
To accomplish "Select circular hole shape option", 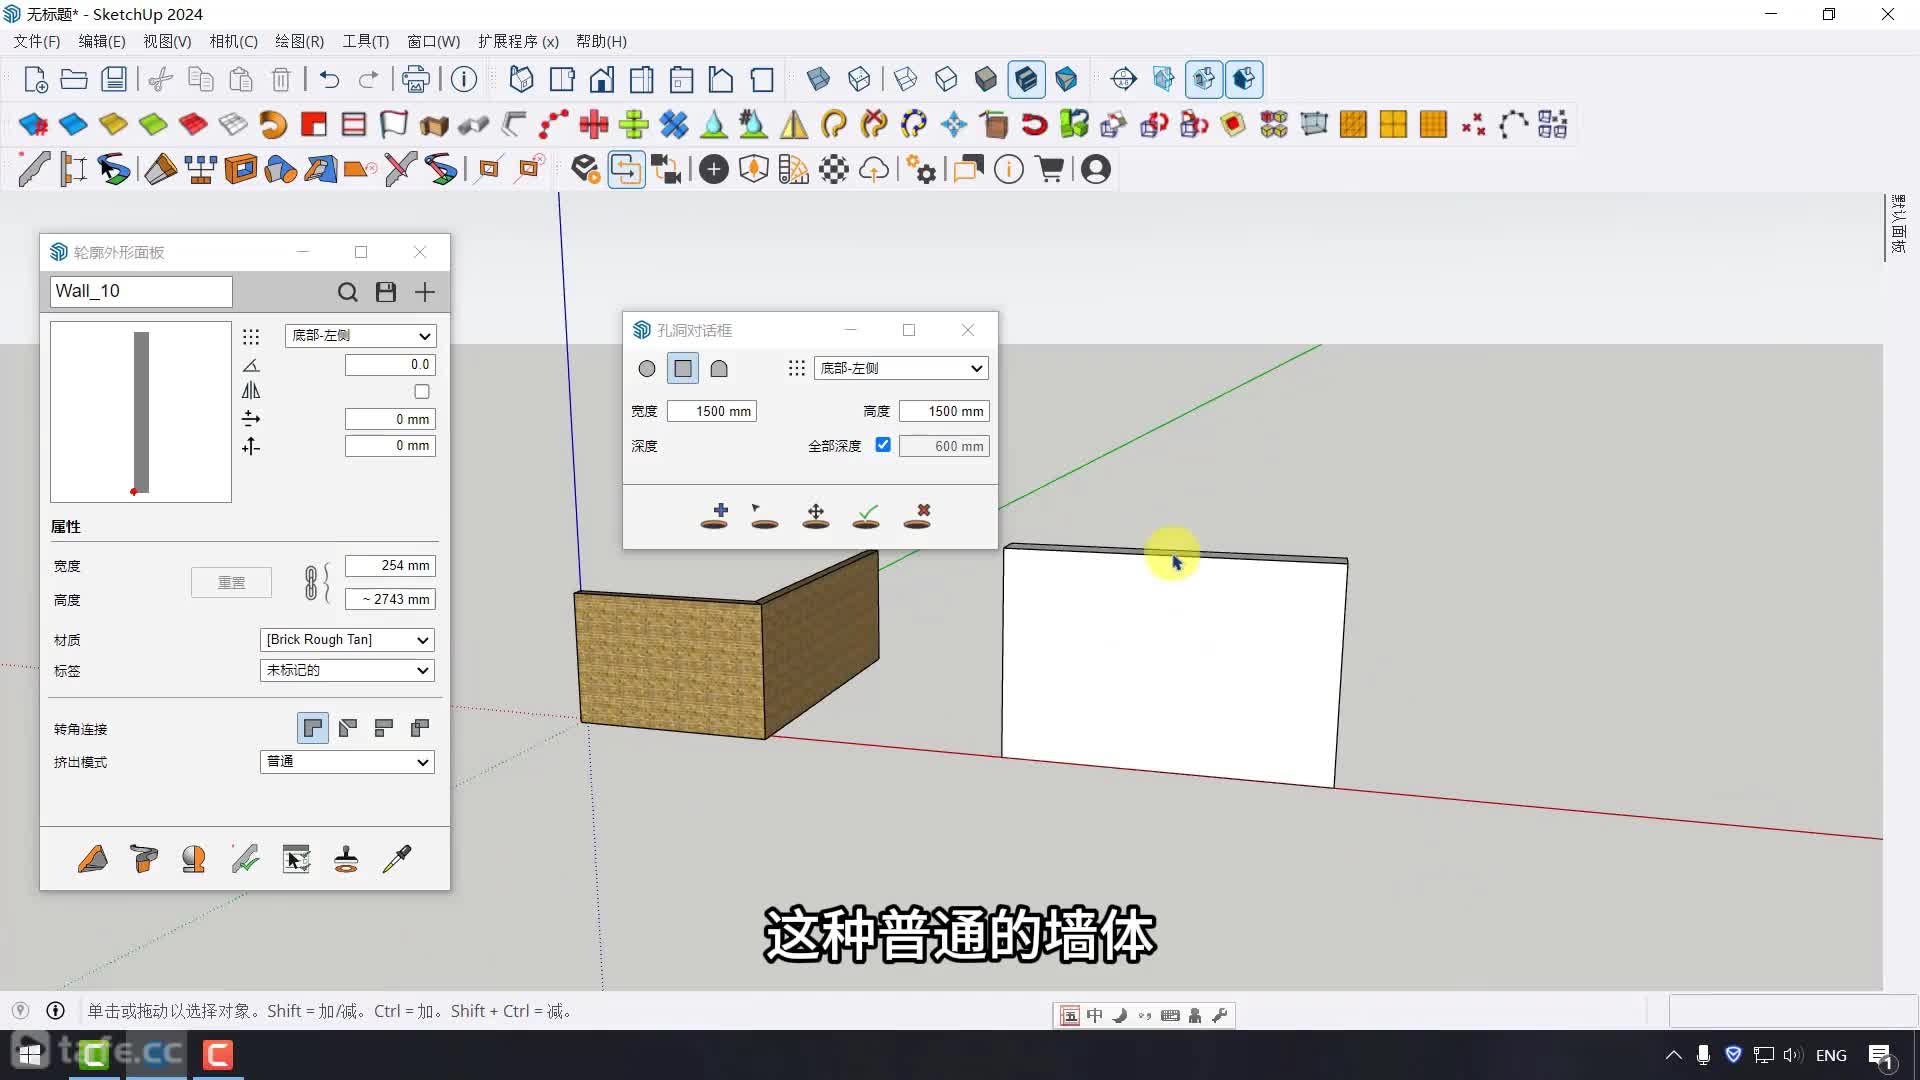I will point(647,369).
